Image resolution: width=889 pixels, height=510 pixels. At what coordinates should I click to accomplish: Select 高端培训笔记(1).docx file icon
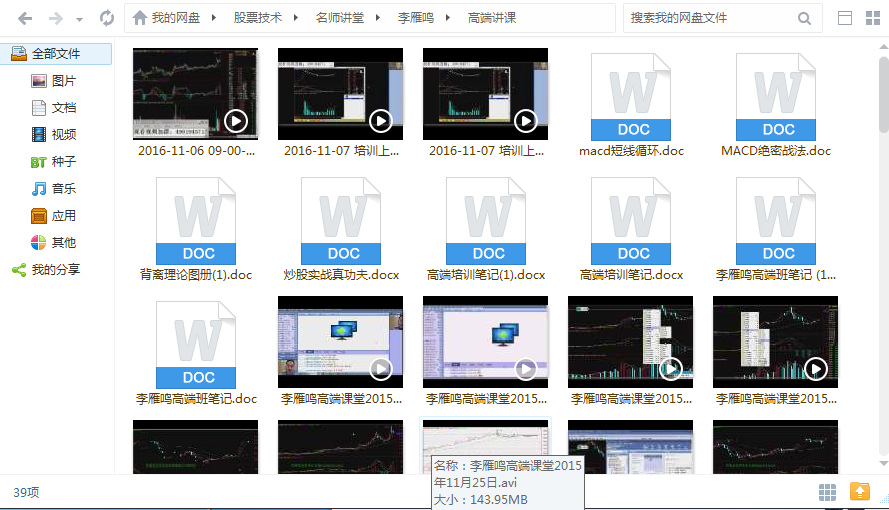click(x=486, y=221)
